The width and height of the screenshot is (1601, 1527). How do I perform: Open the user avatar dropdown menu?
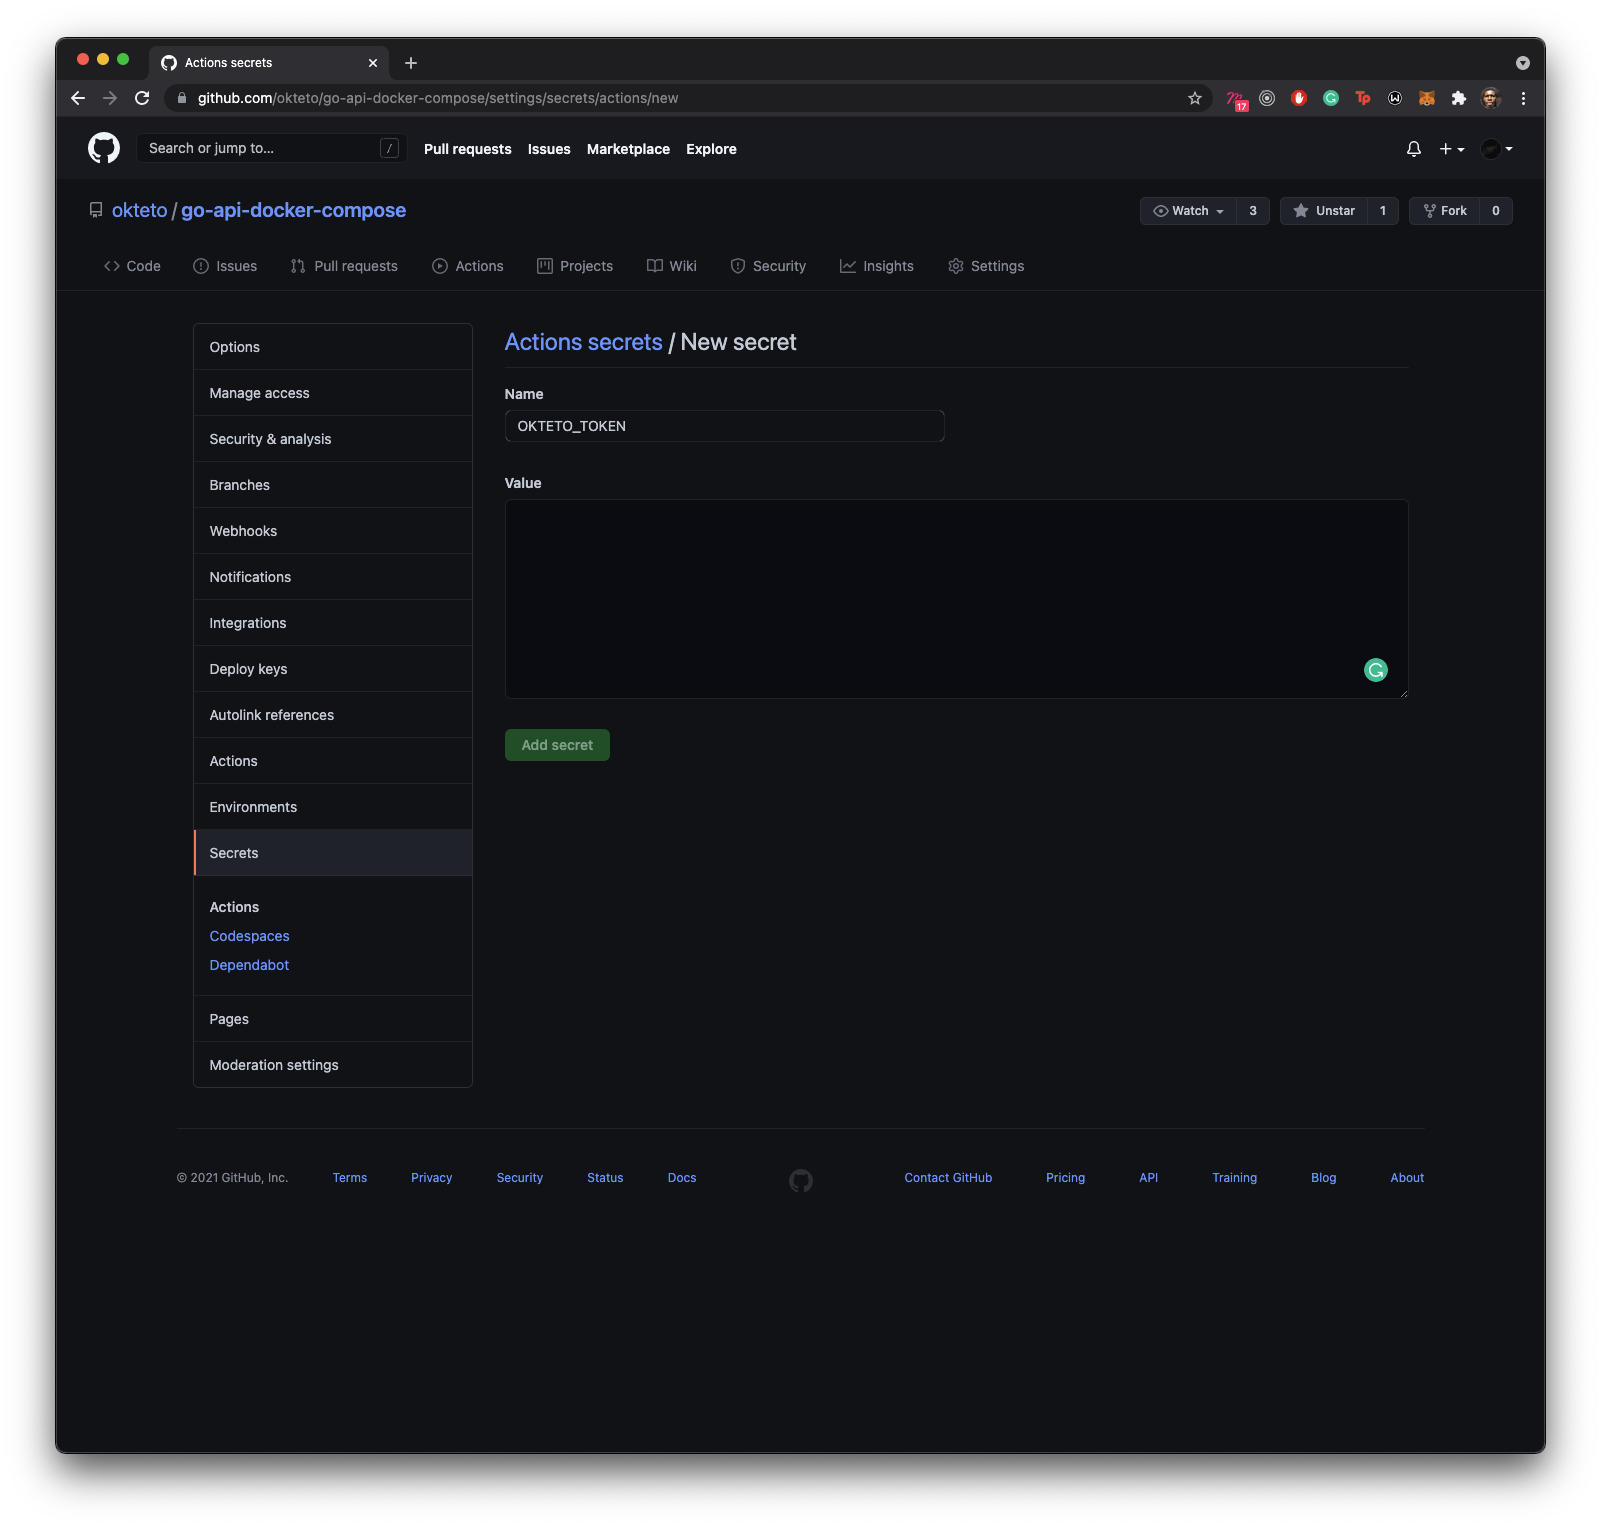[1497, 149]
